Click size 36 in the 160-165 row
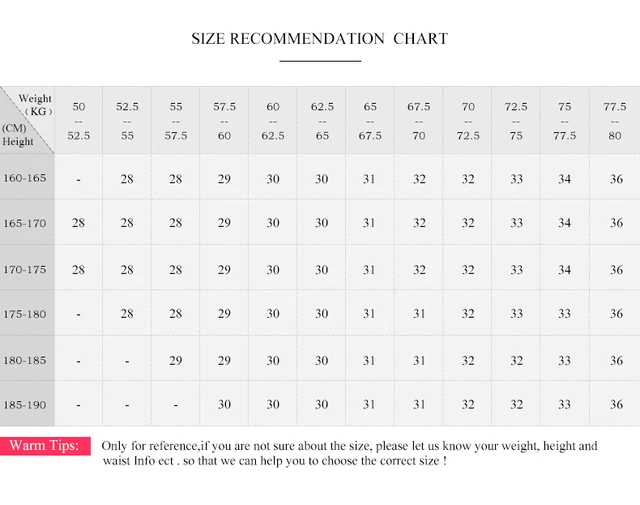This screenshot has height=505, width=640. coord(616,179)
